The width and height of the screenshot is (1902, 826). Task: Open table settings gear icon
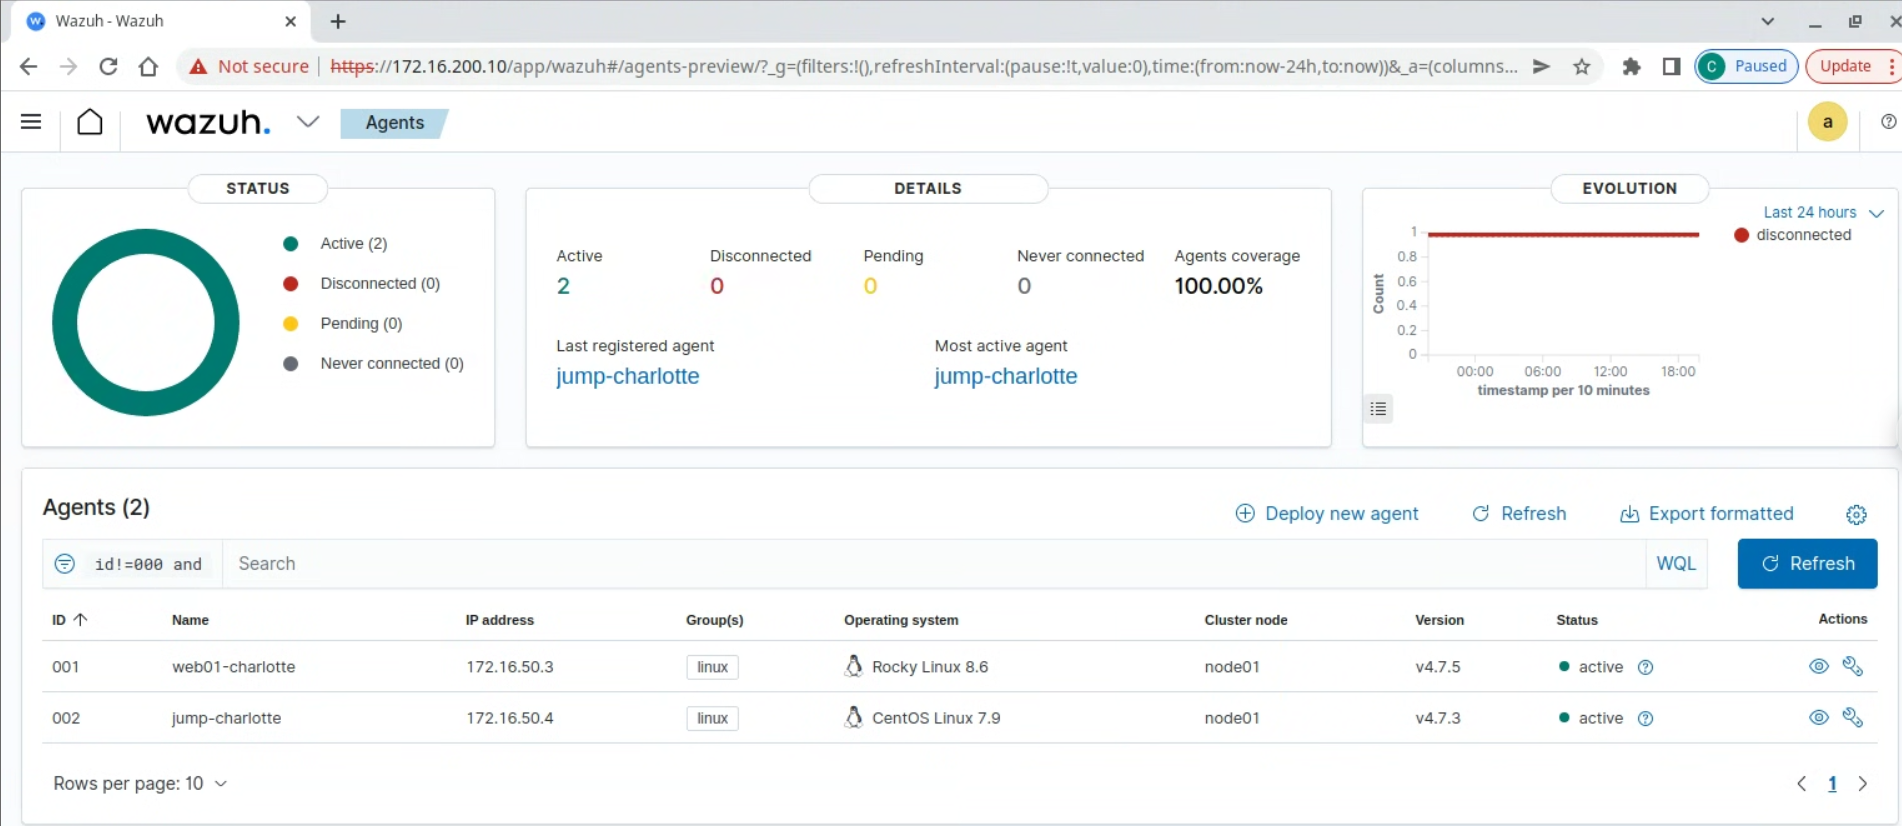(x=1856, y=514)
